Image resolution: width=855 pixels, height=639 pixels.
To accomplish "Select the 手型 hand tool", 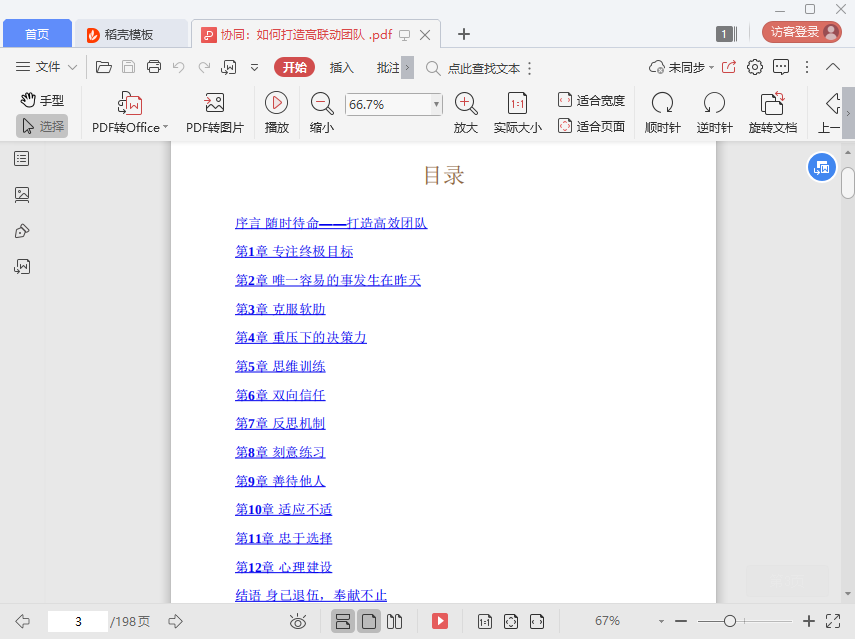I will pyautogui.click(x=42, y=100).
